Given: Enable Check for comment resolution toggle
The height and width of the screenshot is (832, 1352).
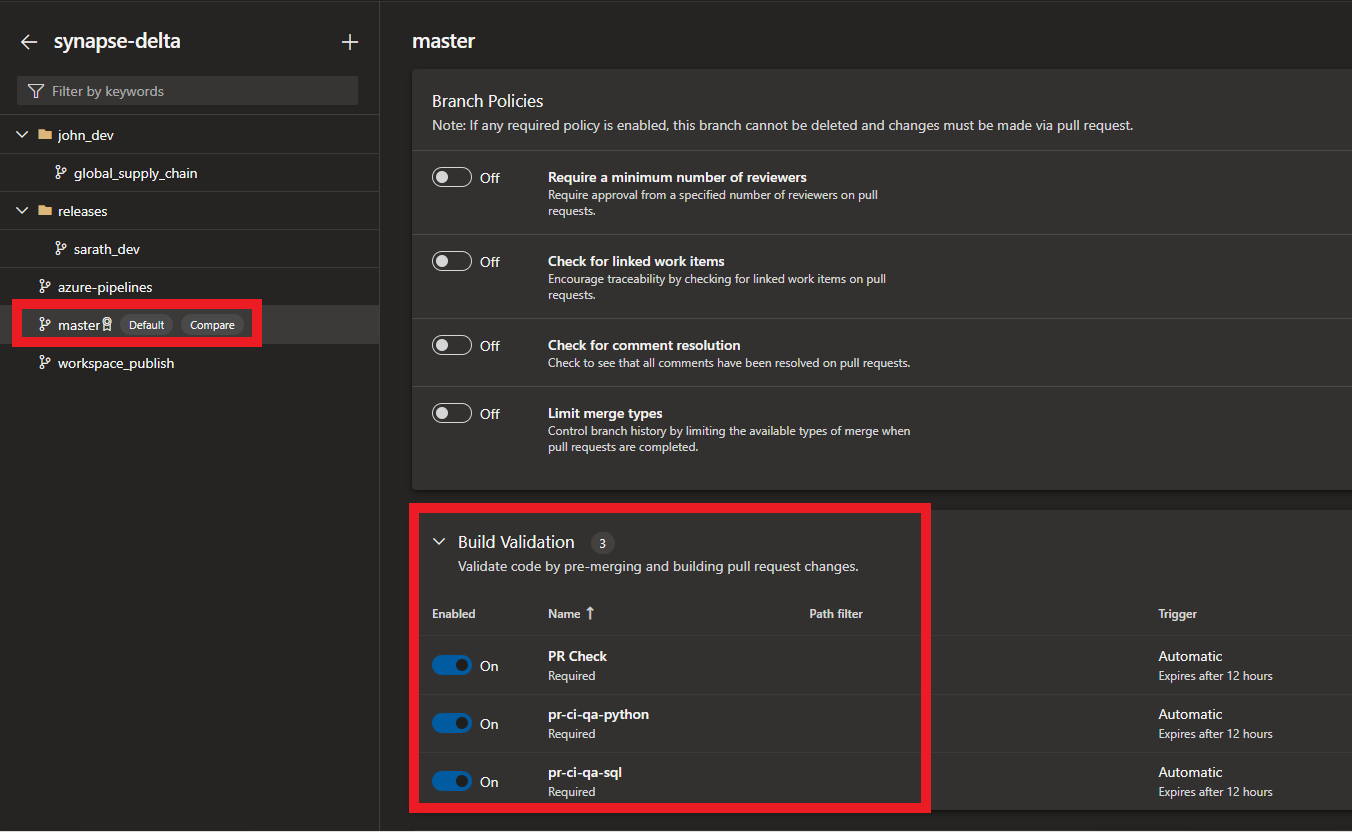Looking at the screenshot, I should (x=452, y=345).
